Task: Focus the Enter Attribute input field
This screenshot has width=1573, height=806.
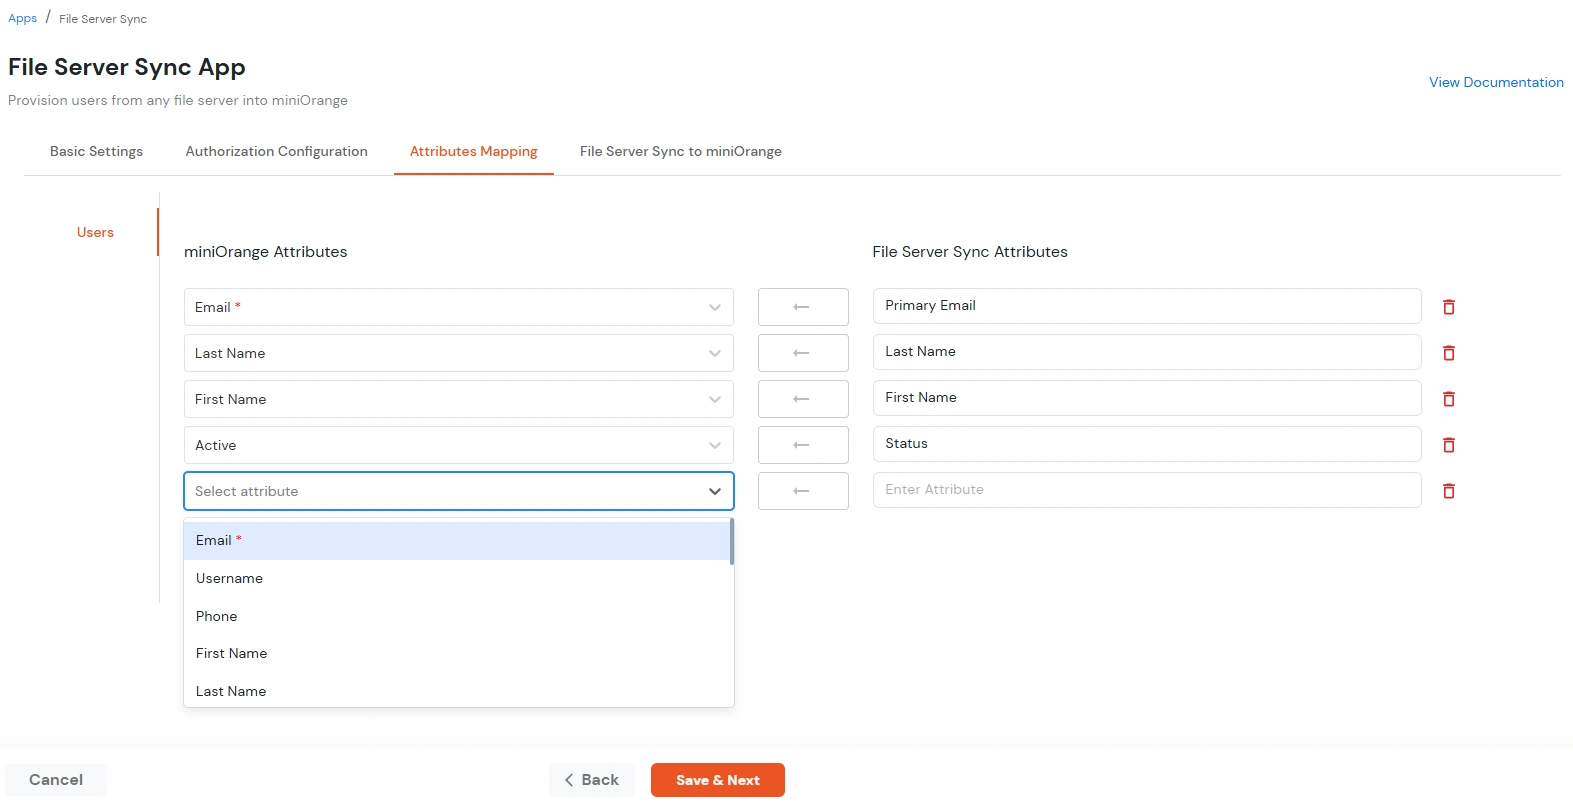Action: click(x=1146, y=489)
